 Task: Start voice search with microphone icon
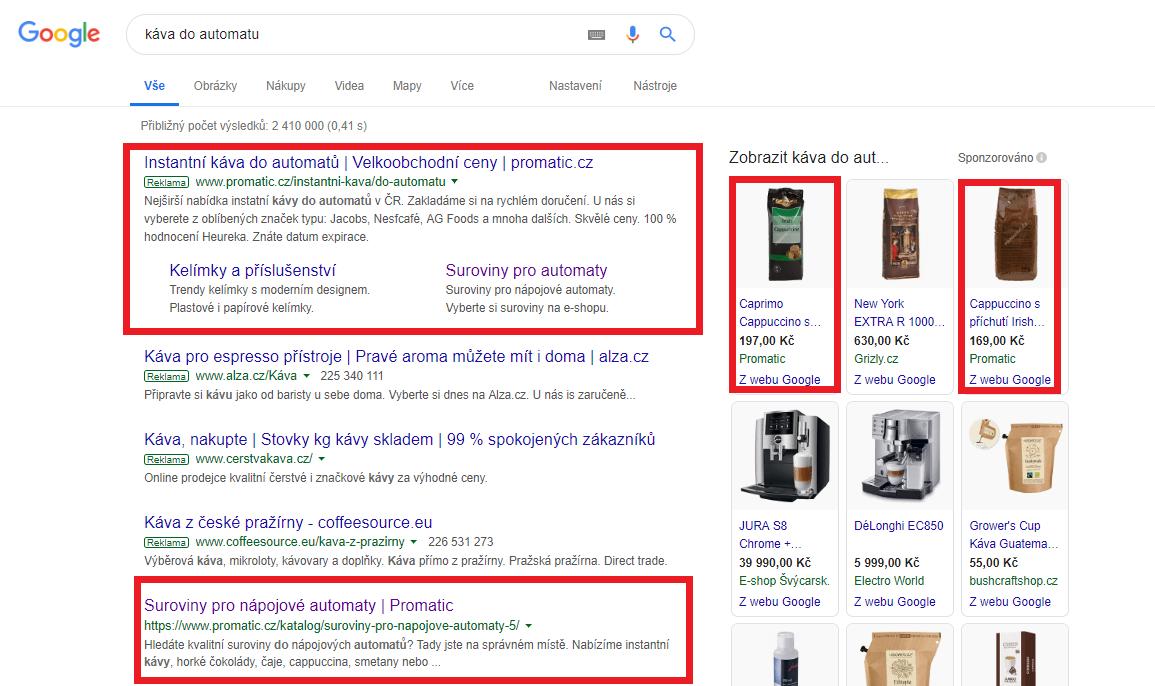(632, 35)
